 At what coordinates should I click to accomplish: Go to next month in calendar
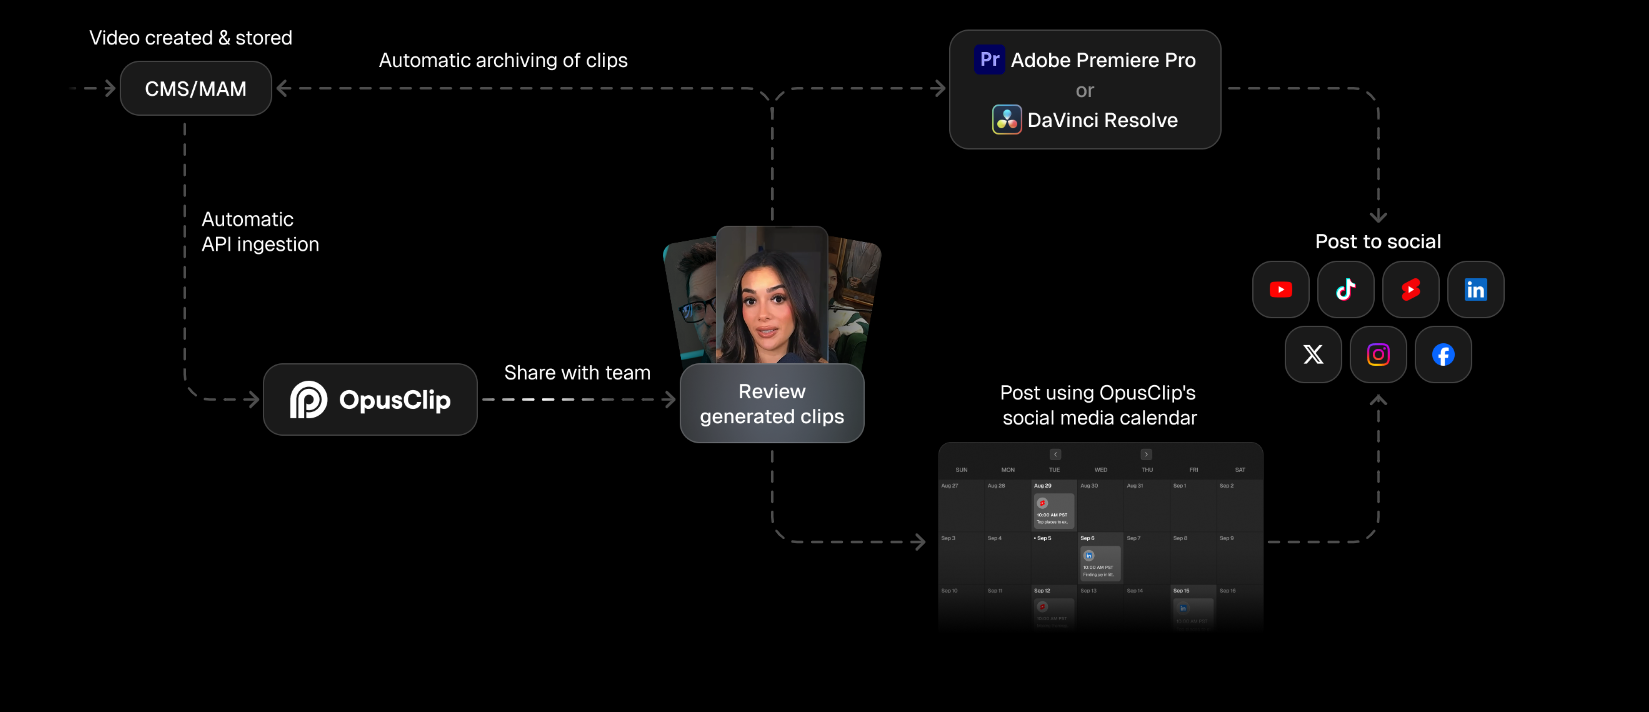(1146, 455)
